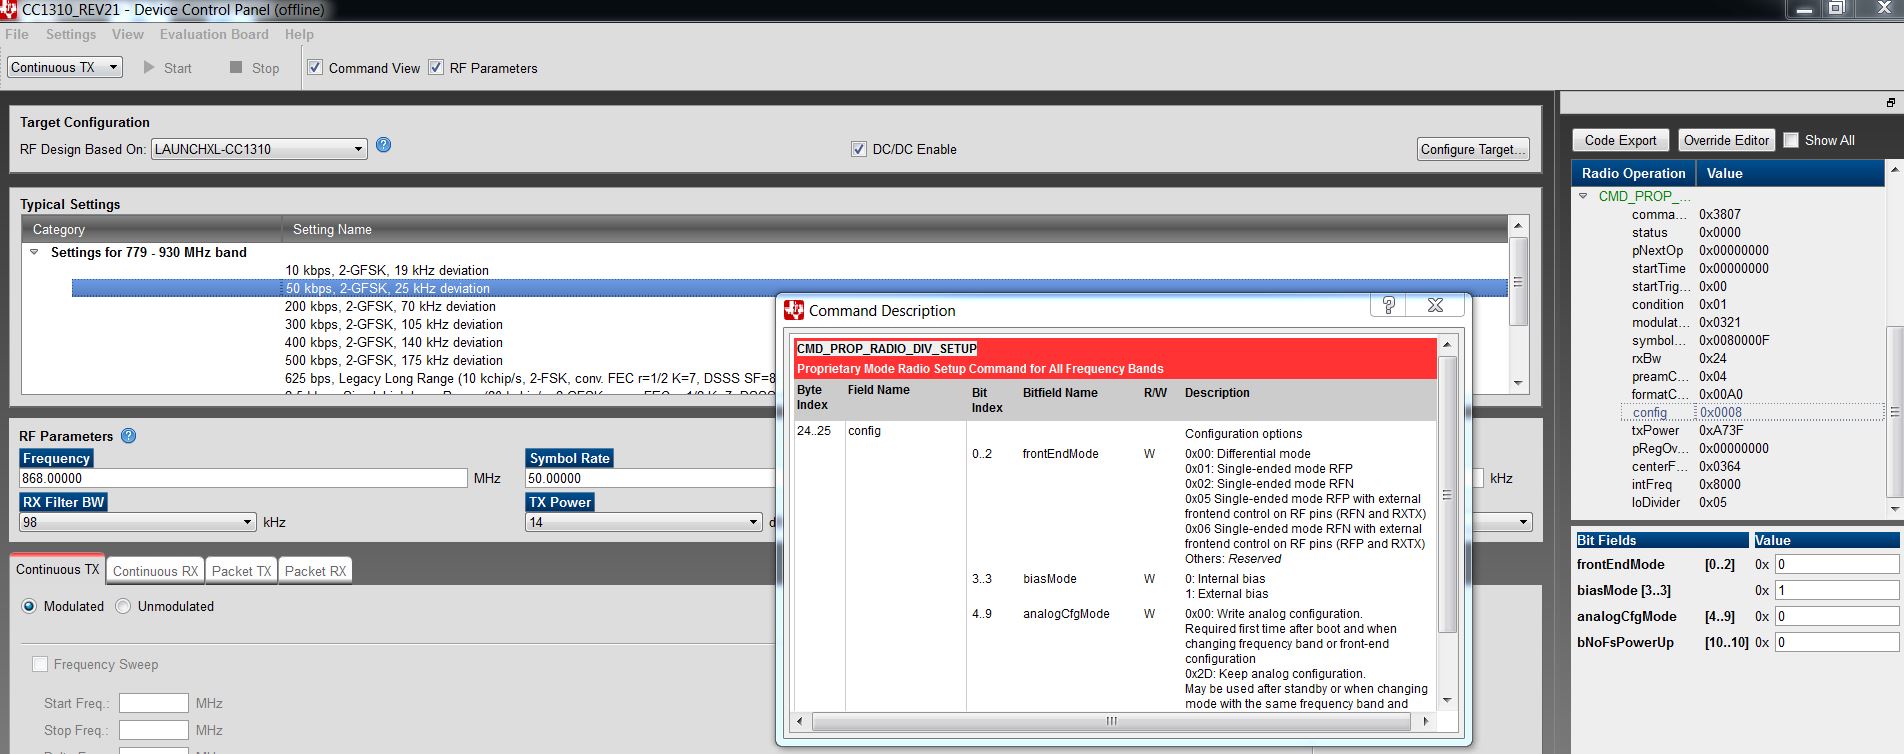Open the File menu
Screen dimensions: 1904x754
[17, 34]
